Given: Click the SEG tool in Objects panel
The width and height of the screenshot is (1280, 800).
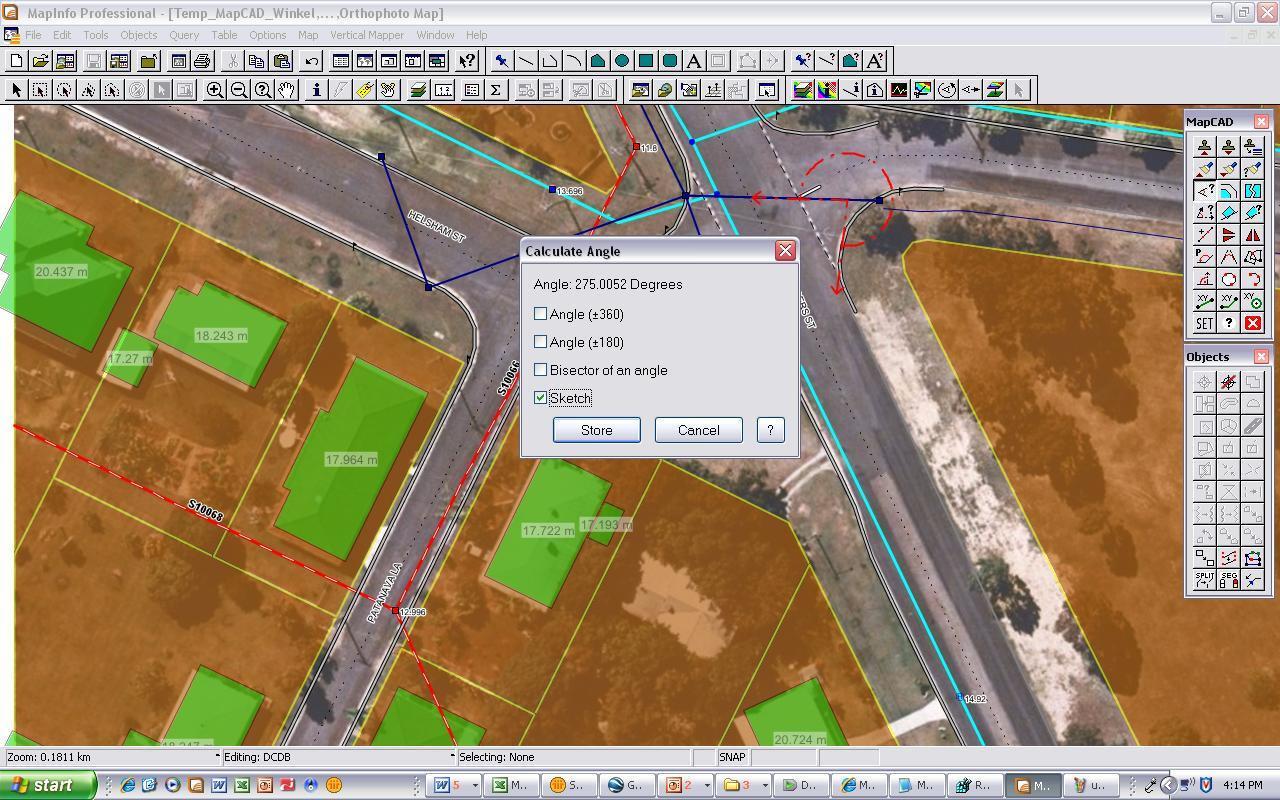Looking at the screenshot, I should [x=1228, y=580].
